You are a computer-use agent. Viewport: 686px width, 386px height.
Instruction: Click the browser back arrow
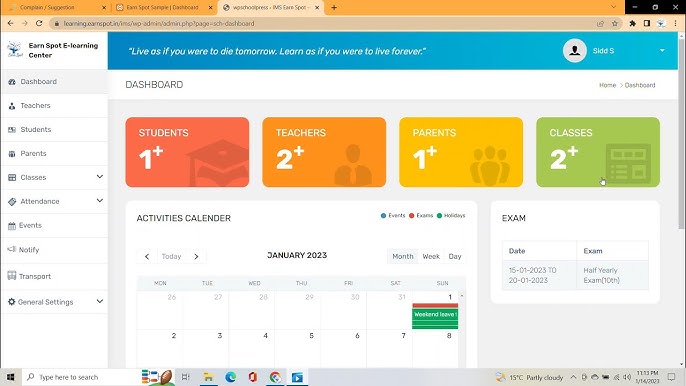click(x=10, y=23)
